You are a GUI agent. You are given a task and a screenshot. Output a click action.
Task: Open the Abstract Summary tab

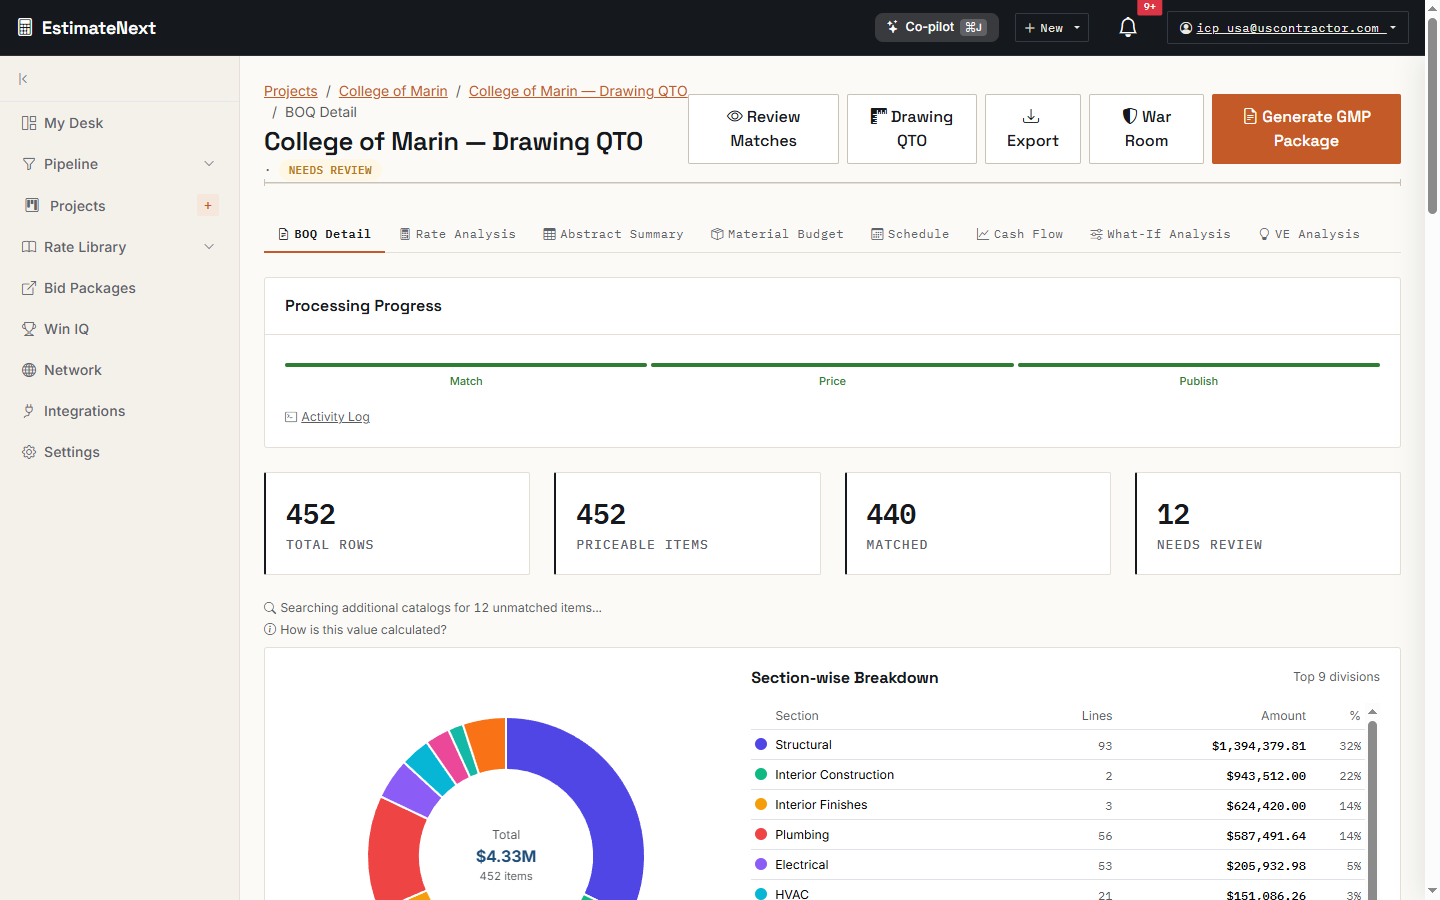(613, 234)
